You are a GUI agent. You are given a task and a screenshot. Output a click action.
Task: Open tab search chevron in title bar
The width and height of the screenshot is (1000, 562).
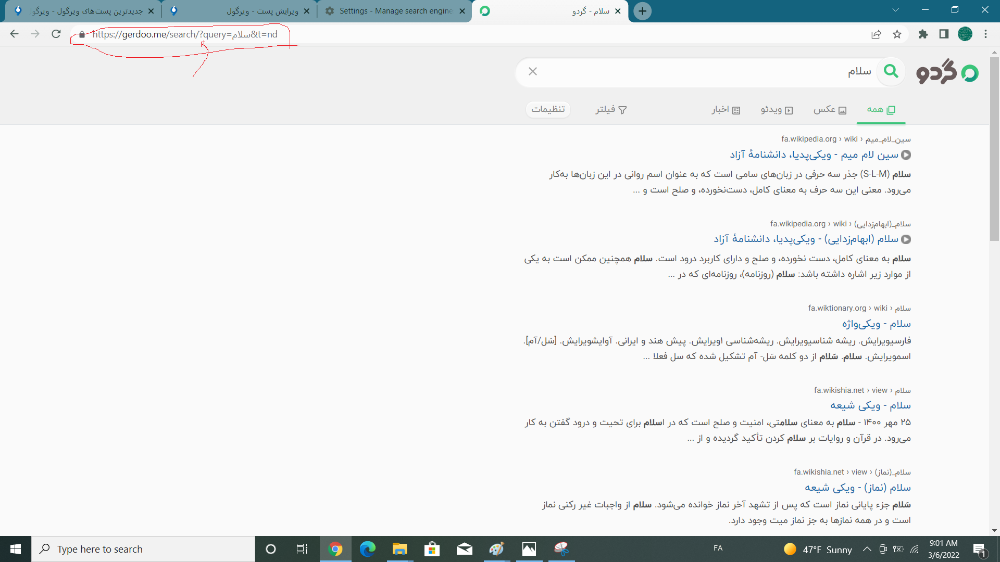[x=895, y=10]
